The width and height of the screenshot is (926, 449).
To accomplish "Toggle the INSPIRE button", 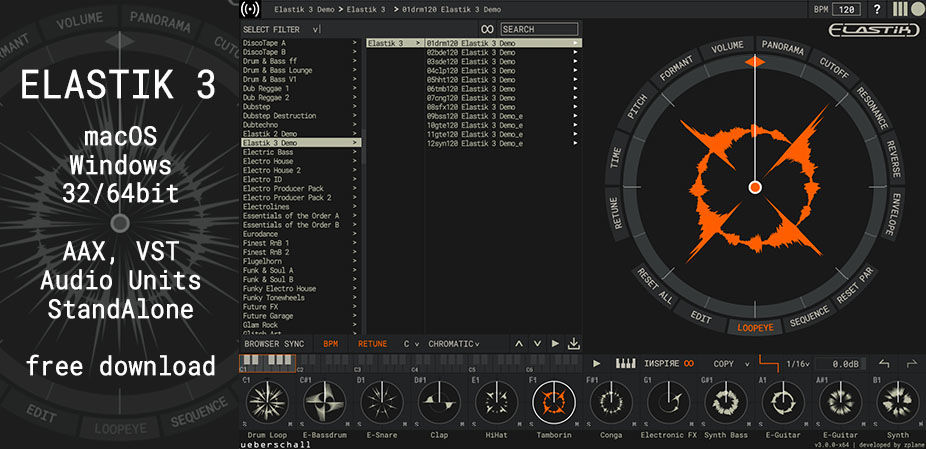I will (x=669, y=364).
